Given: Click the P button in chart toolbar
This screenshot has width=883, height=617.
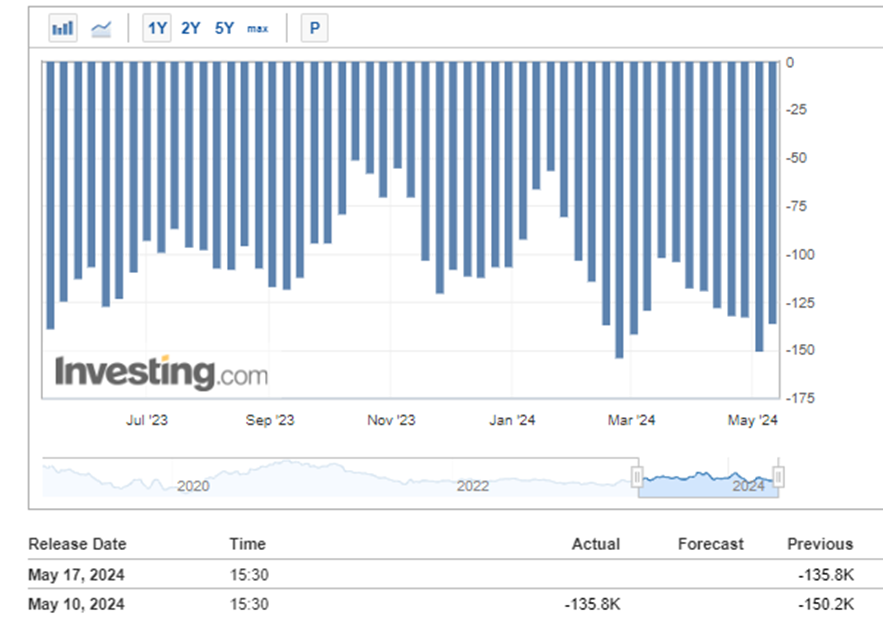Looking at the screenshot, I should pos(314,28).
